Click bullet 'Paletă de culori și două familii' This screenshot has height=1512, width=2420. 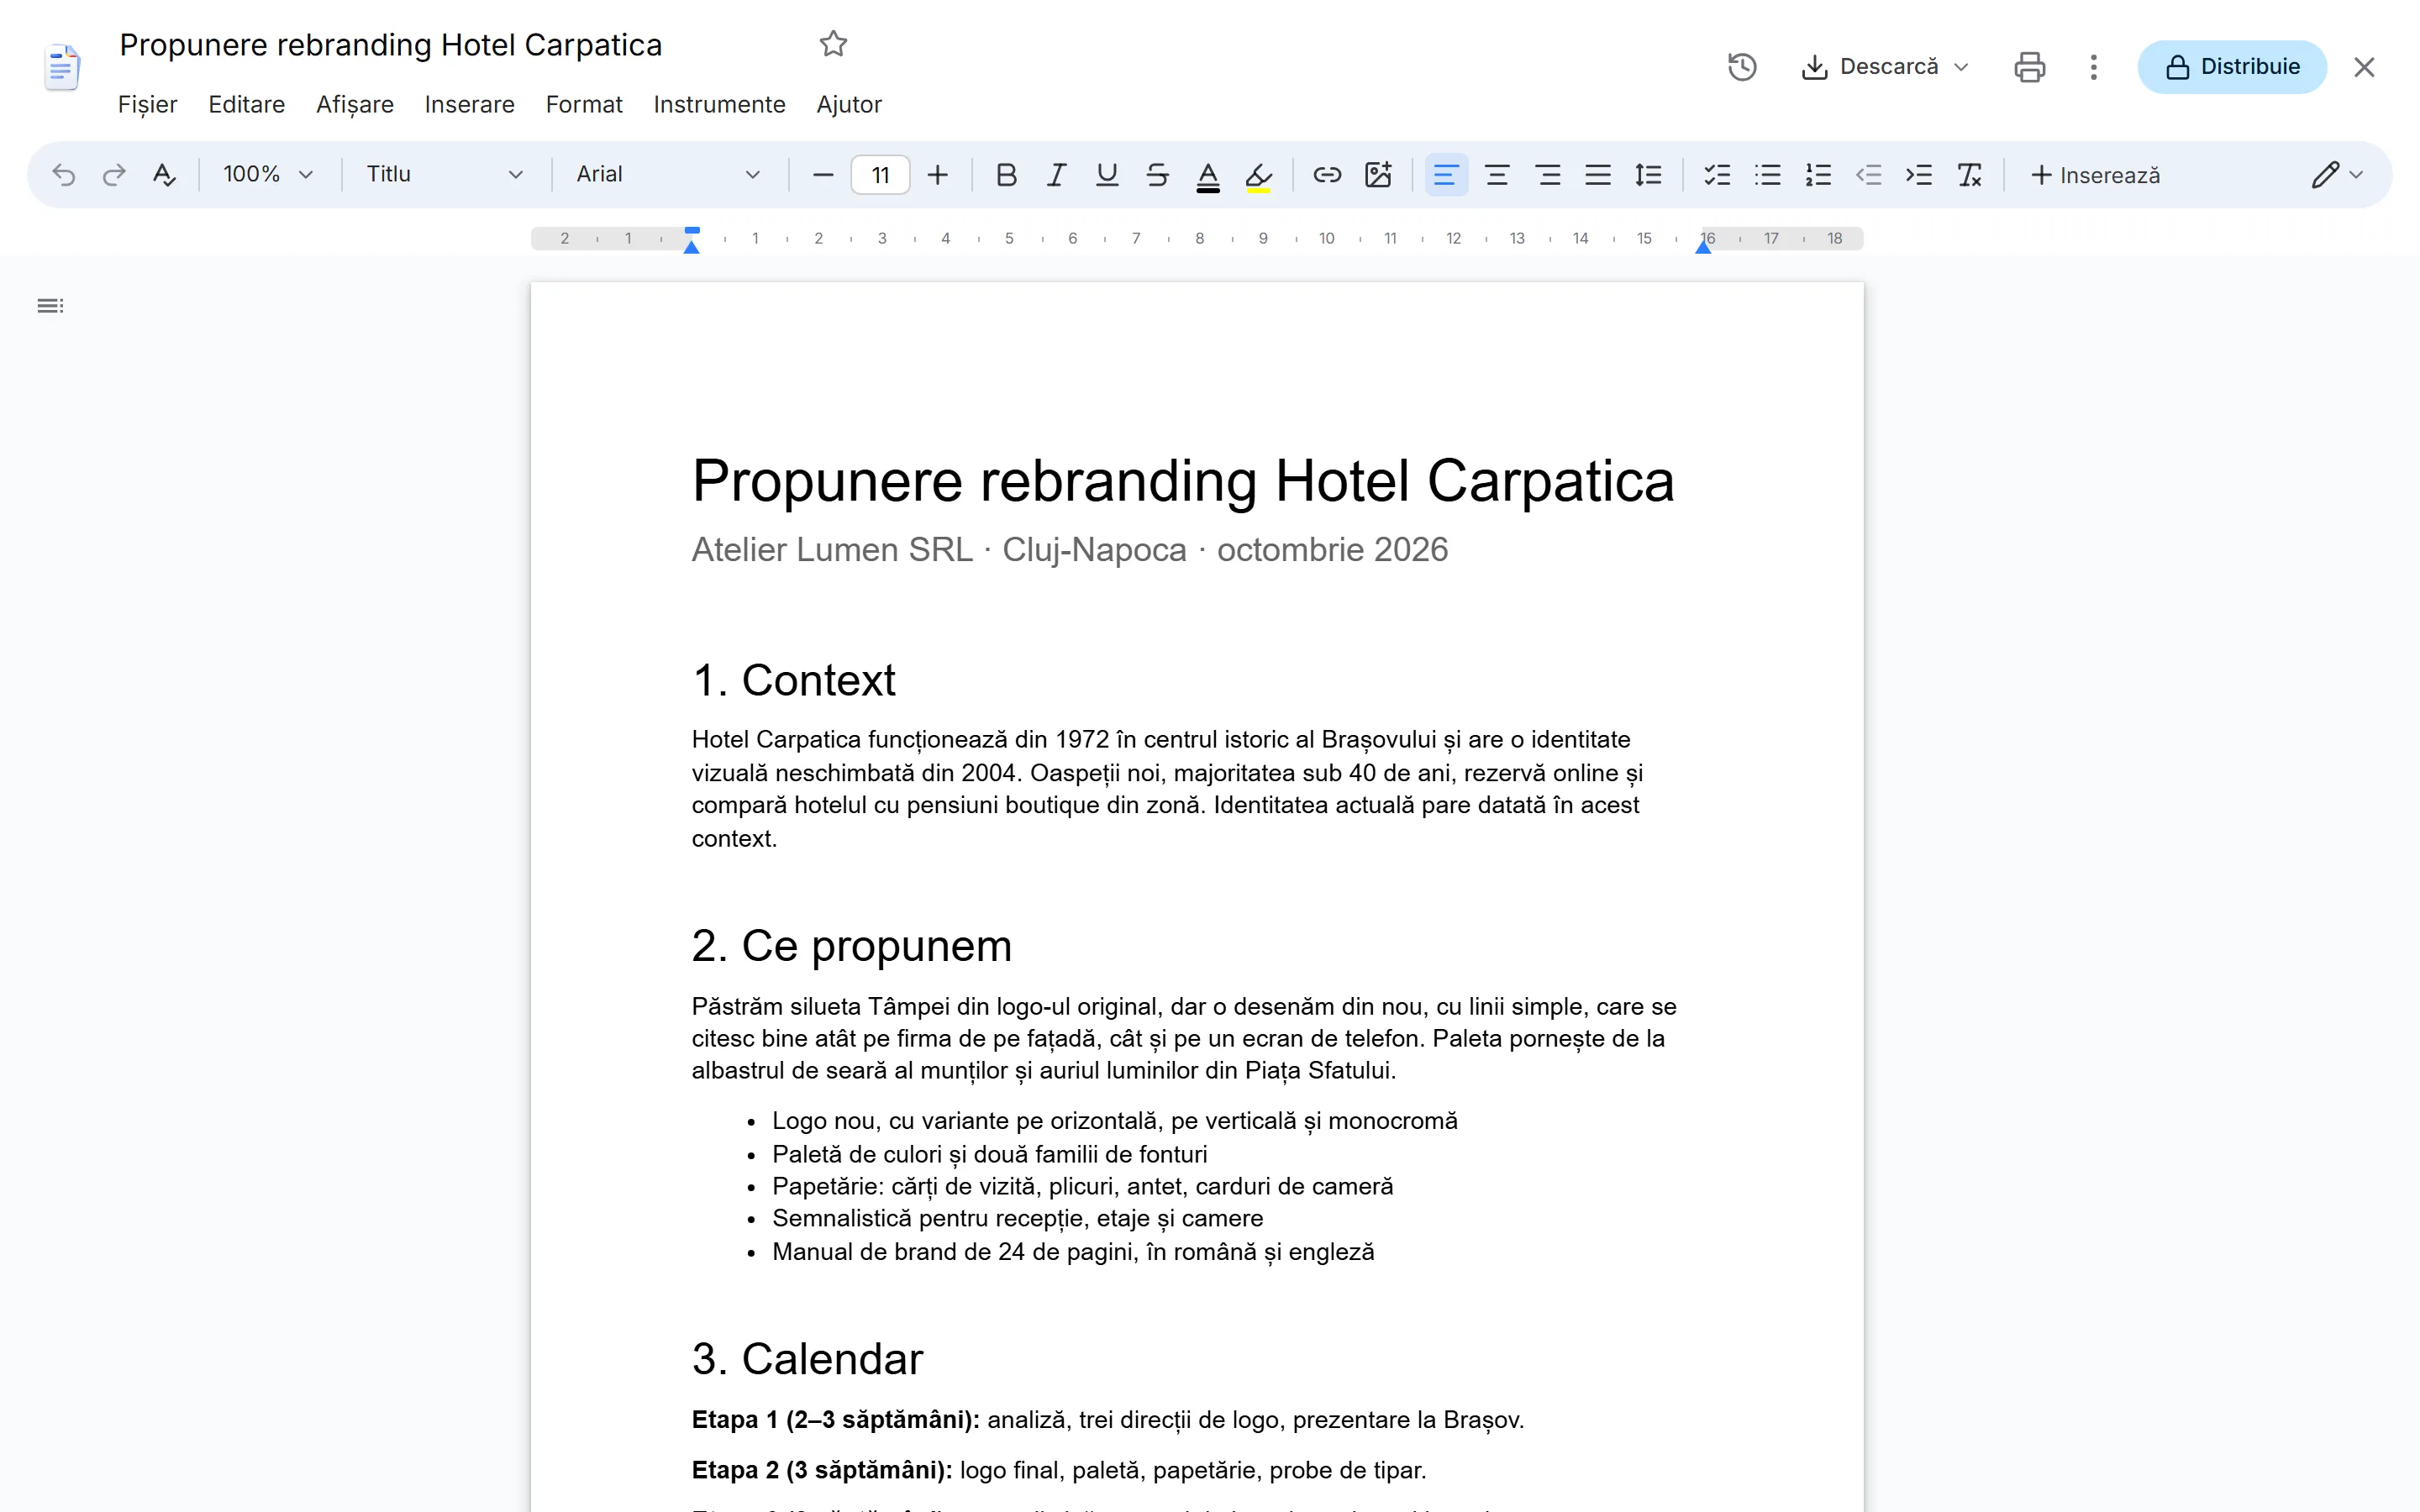click(x=989, y=1154)
